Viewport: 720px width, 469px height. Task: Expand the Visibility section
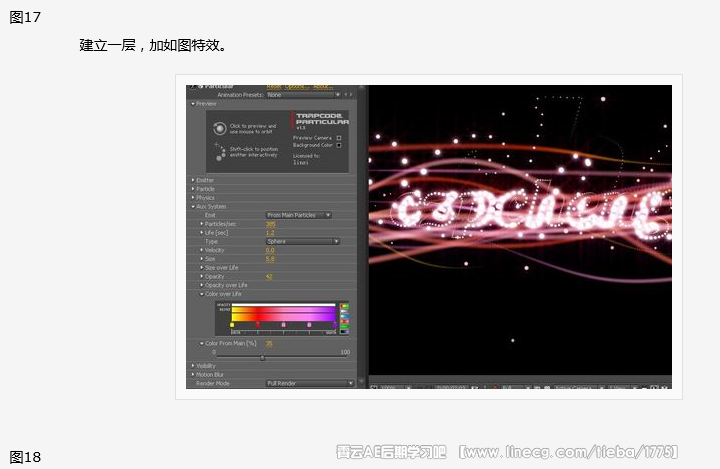pos(193,366)
